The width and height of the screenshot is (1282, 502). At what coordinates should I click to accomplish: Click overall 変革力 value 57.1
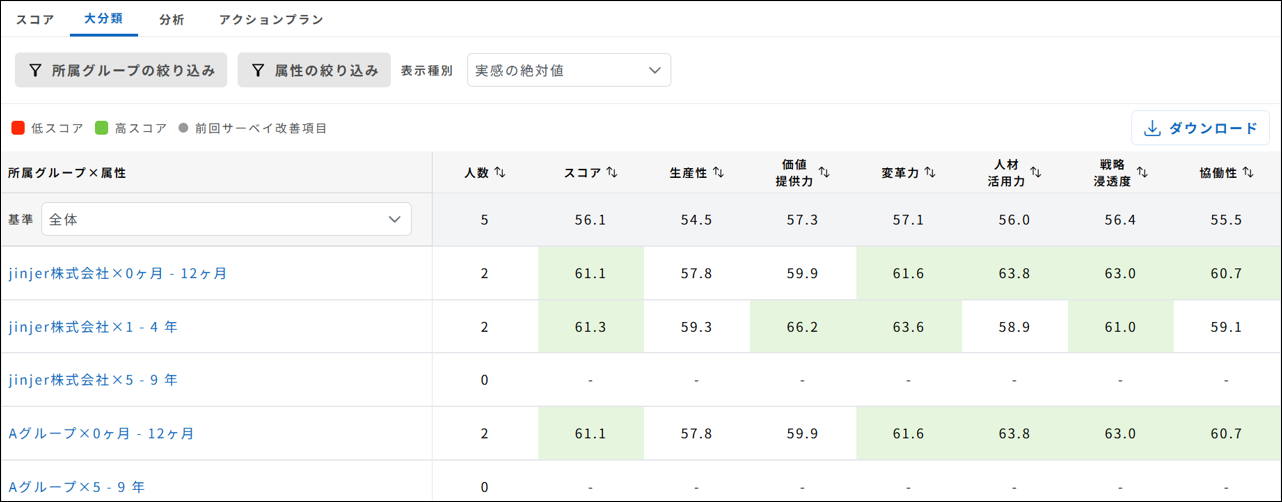tap(908, 220)
